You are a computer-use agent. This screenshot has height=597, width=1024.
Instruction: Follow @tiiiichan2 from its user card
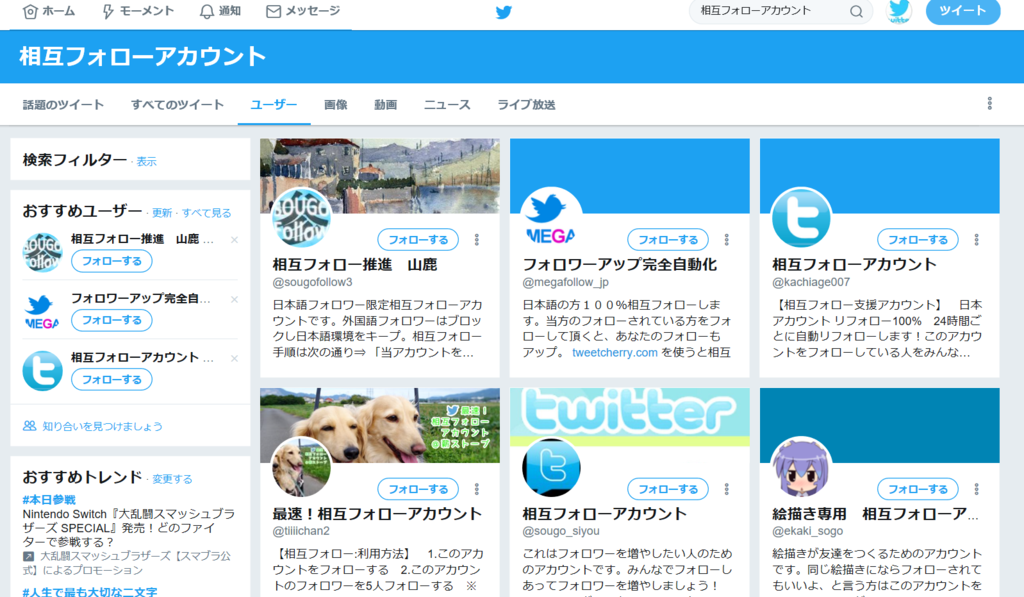pos(418,489)
